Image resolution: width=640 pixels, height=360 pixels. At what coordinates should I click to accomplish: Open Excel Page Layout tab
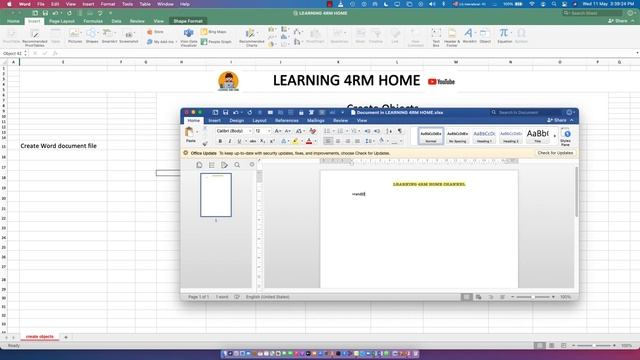[62, 21]
